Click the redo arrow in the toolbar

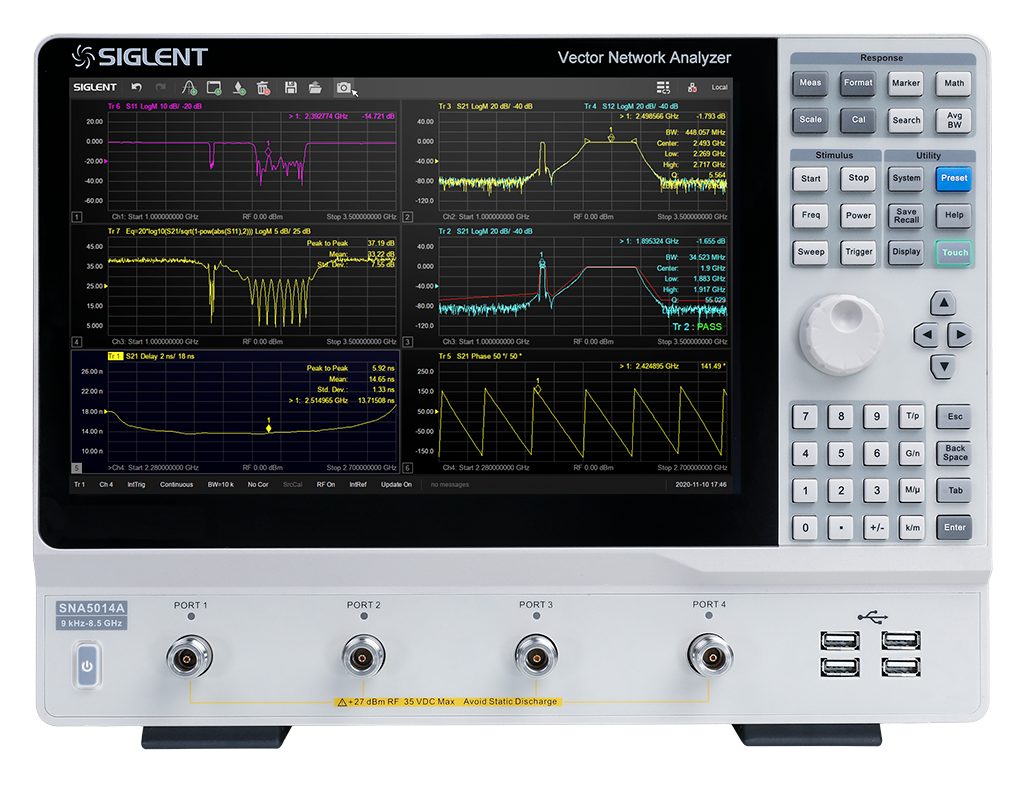pos(161,87)
